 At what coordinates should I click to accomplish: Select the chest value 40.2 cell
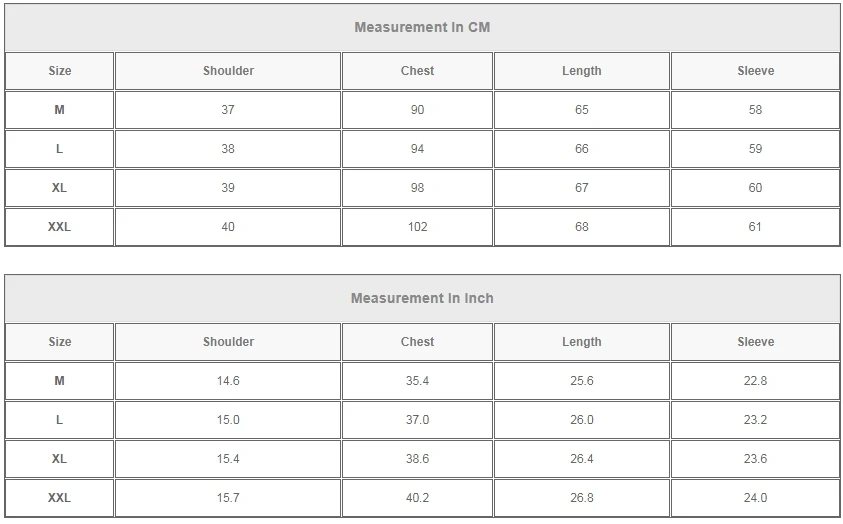[417, 498]
